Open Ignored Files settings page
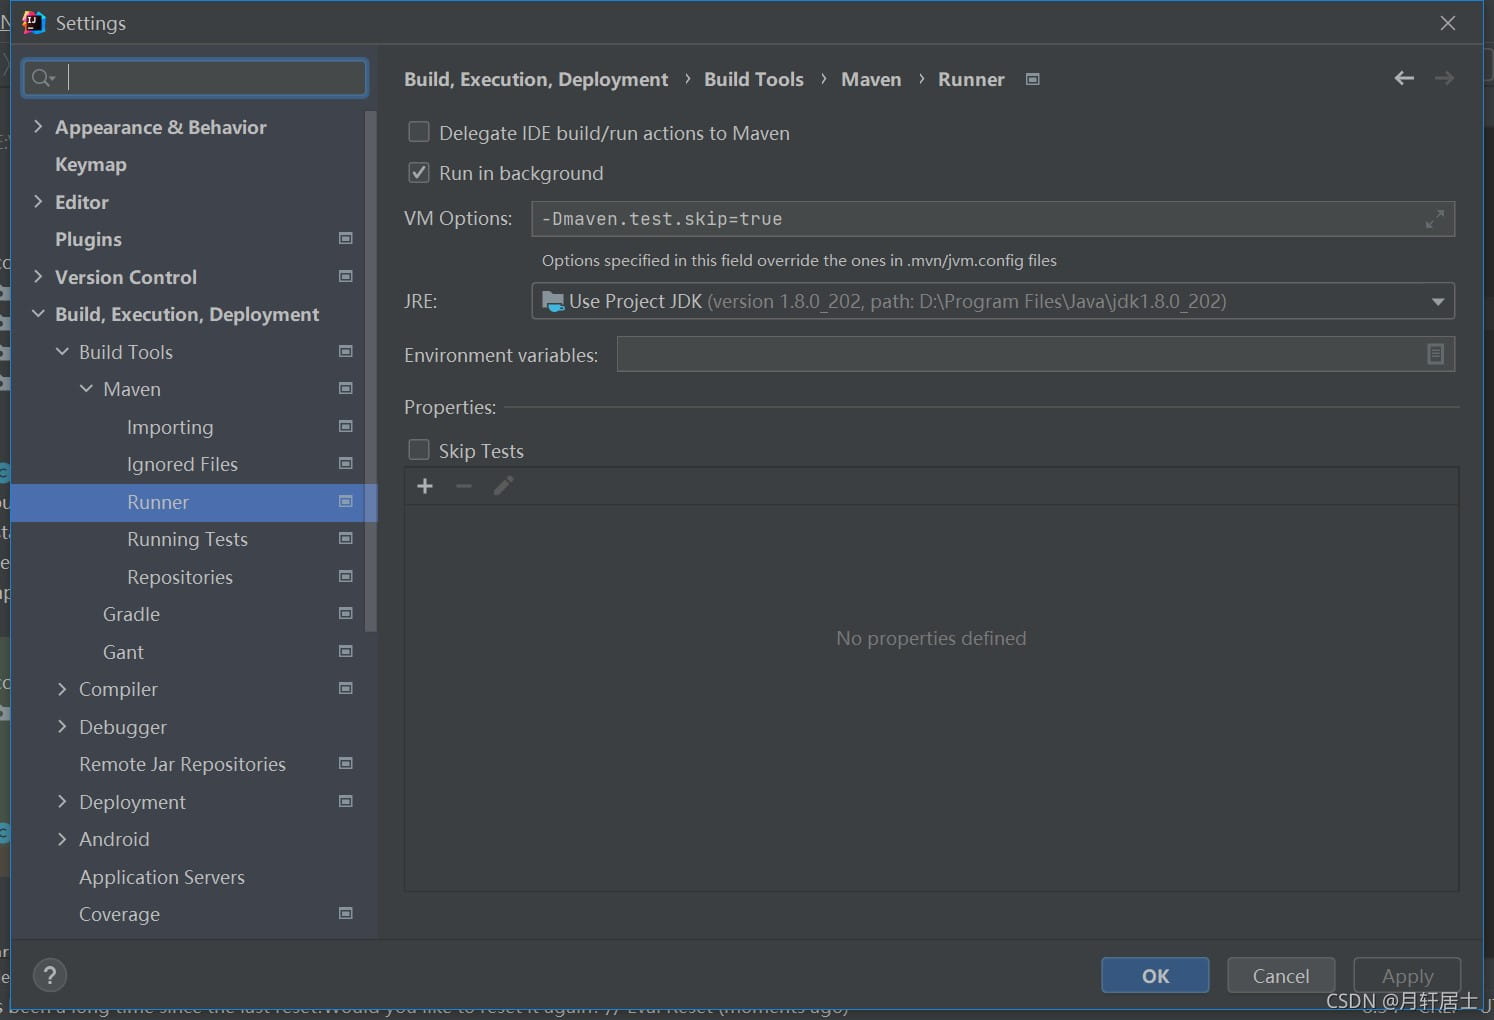The height and width of the screenshot is (1020, 1494). 182,464
